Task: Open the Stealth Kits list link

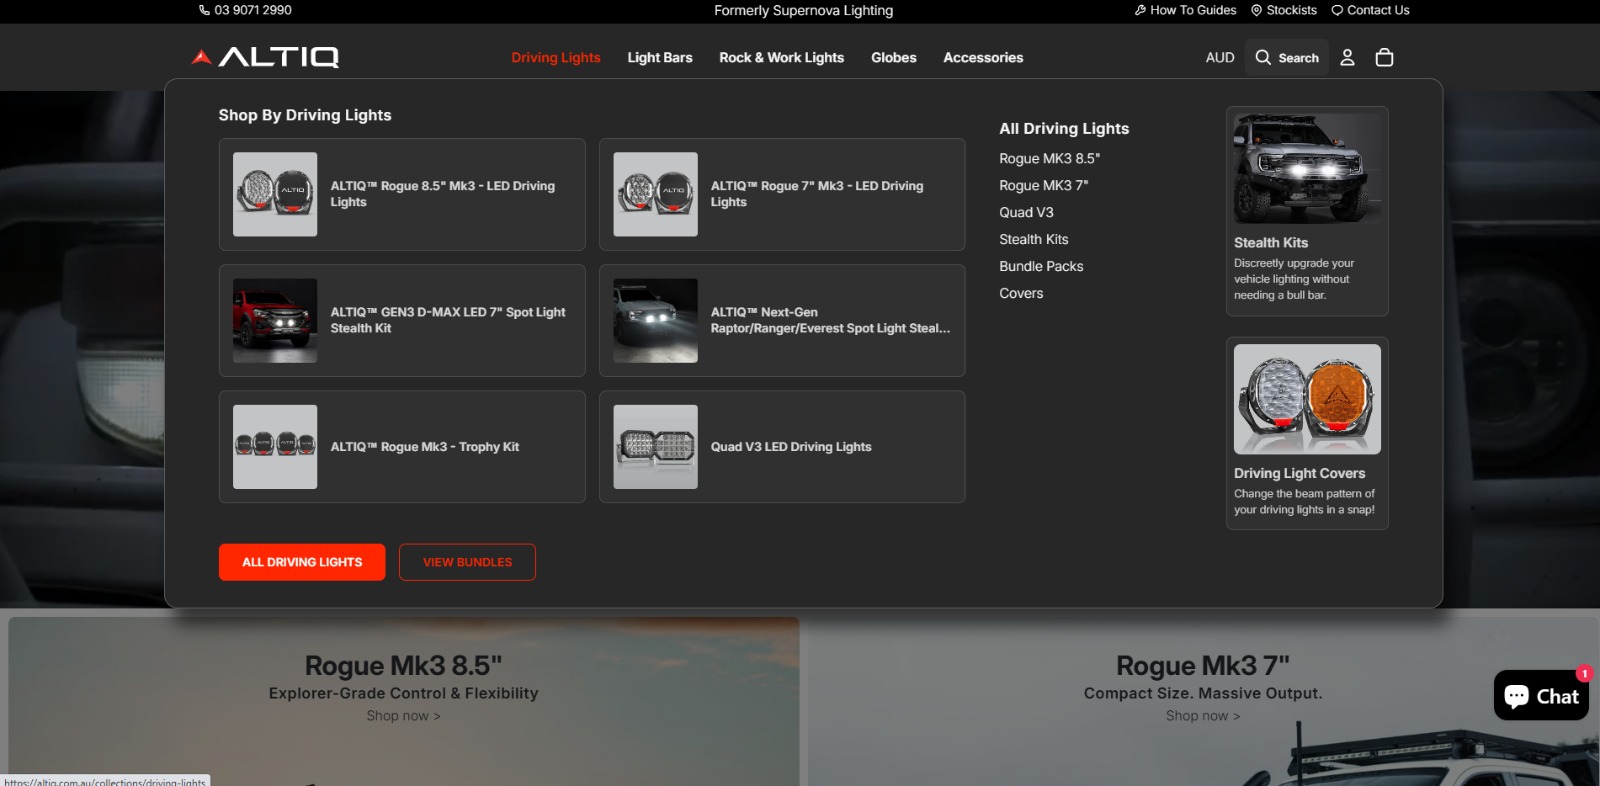Action: 1033,239
